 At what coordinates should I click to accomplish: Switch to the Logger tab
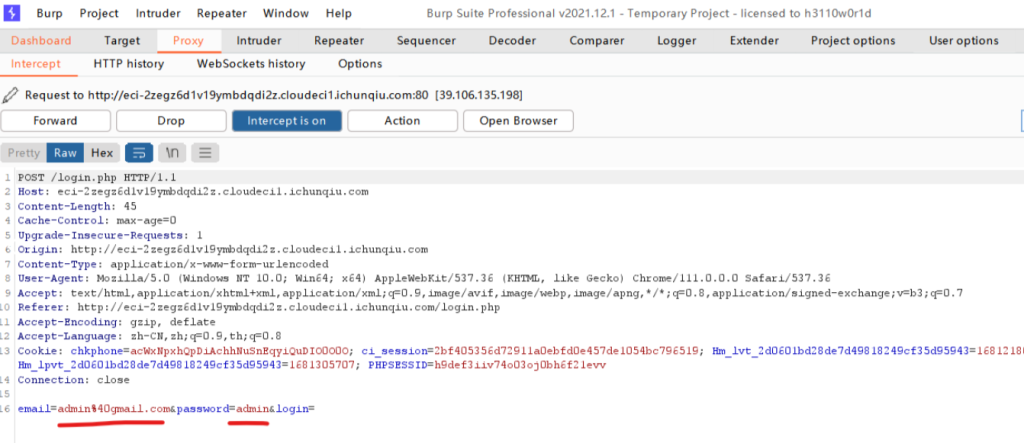[x=677, y=41]
